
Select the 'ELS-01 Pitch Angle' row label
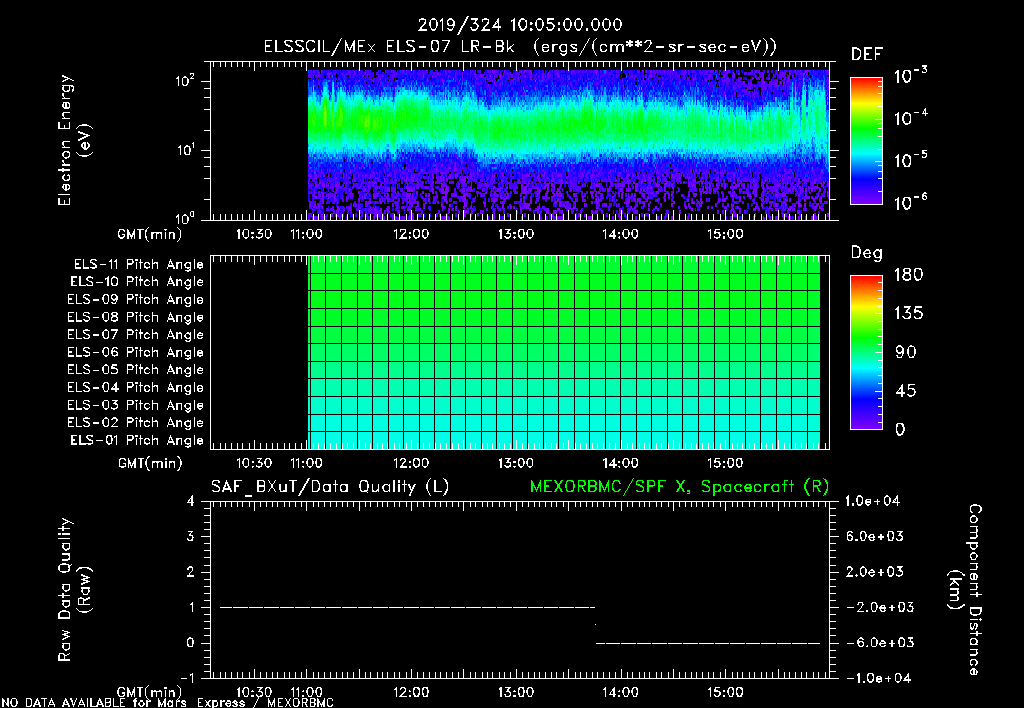tap(137, 440)
